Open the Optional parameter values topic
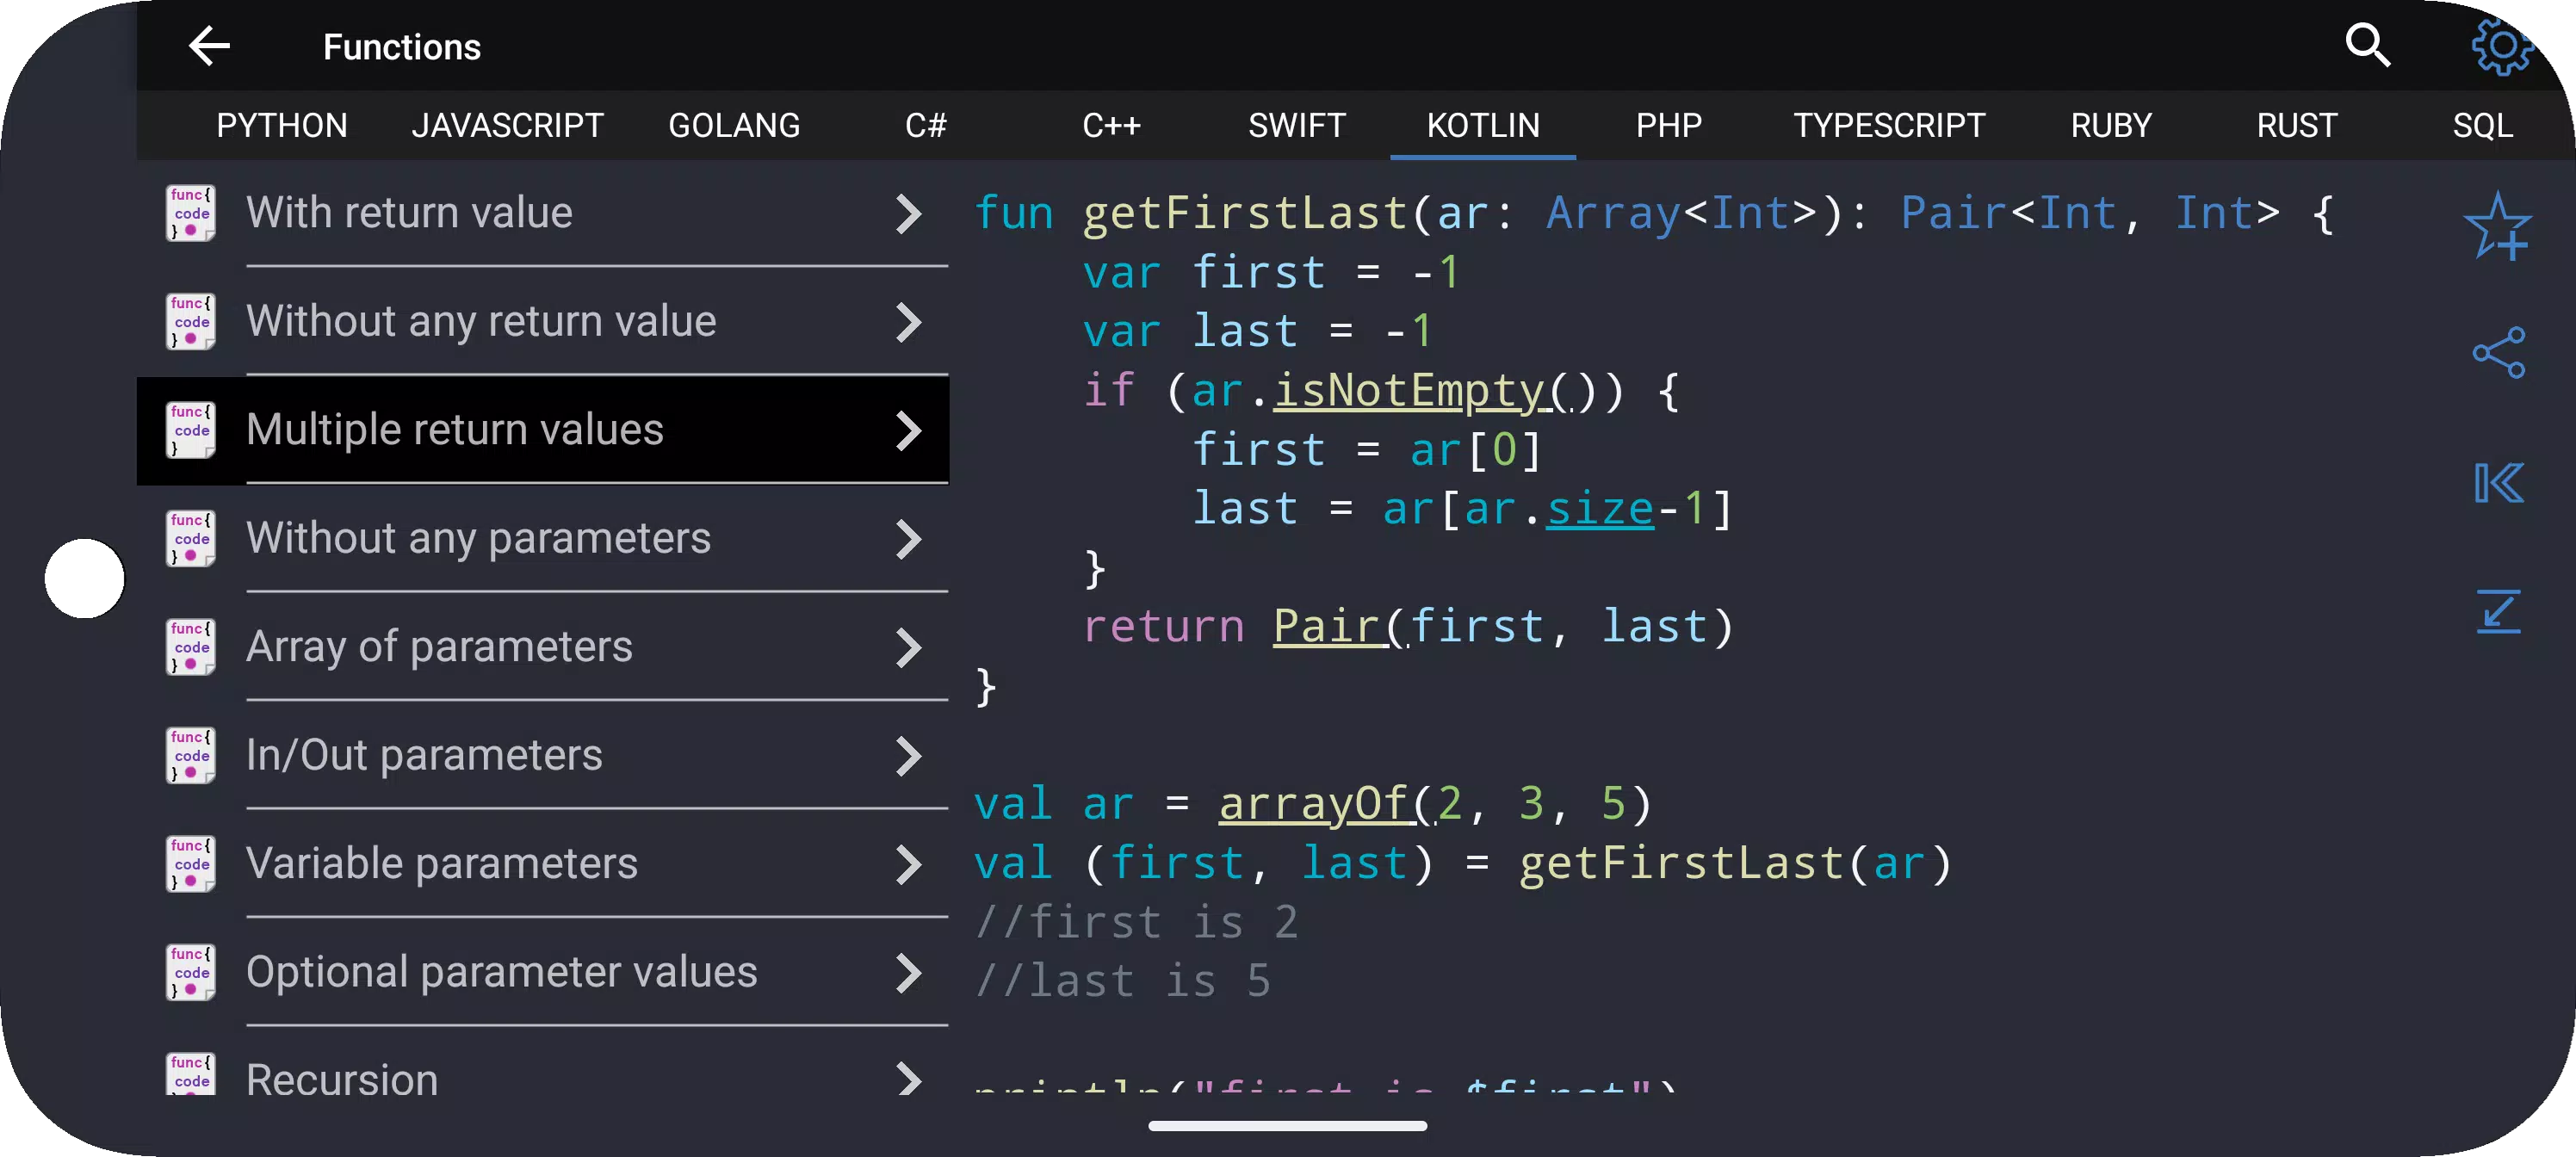Viewport: 2576px width, 1157px height. coord(543,973)
